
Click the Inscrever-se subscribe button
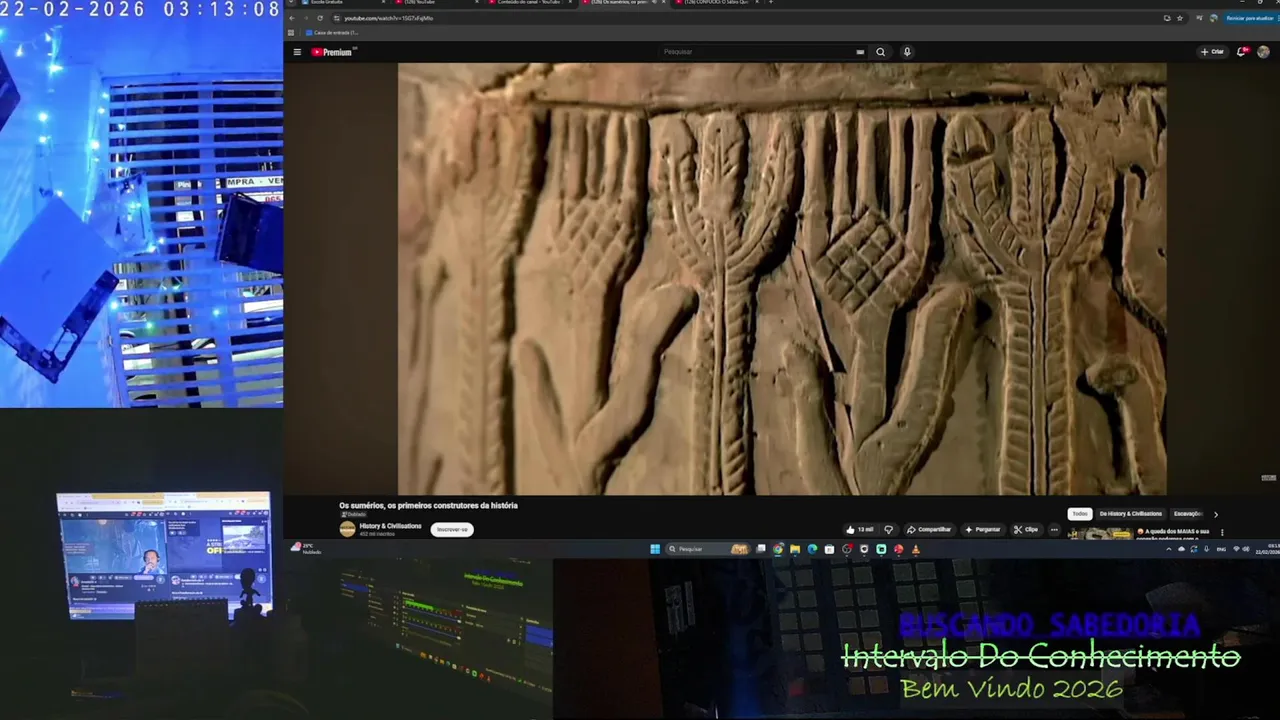pyautogui.click(x=452, y=529)
